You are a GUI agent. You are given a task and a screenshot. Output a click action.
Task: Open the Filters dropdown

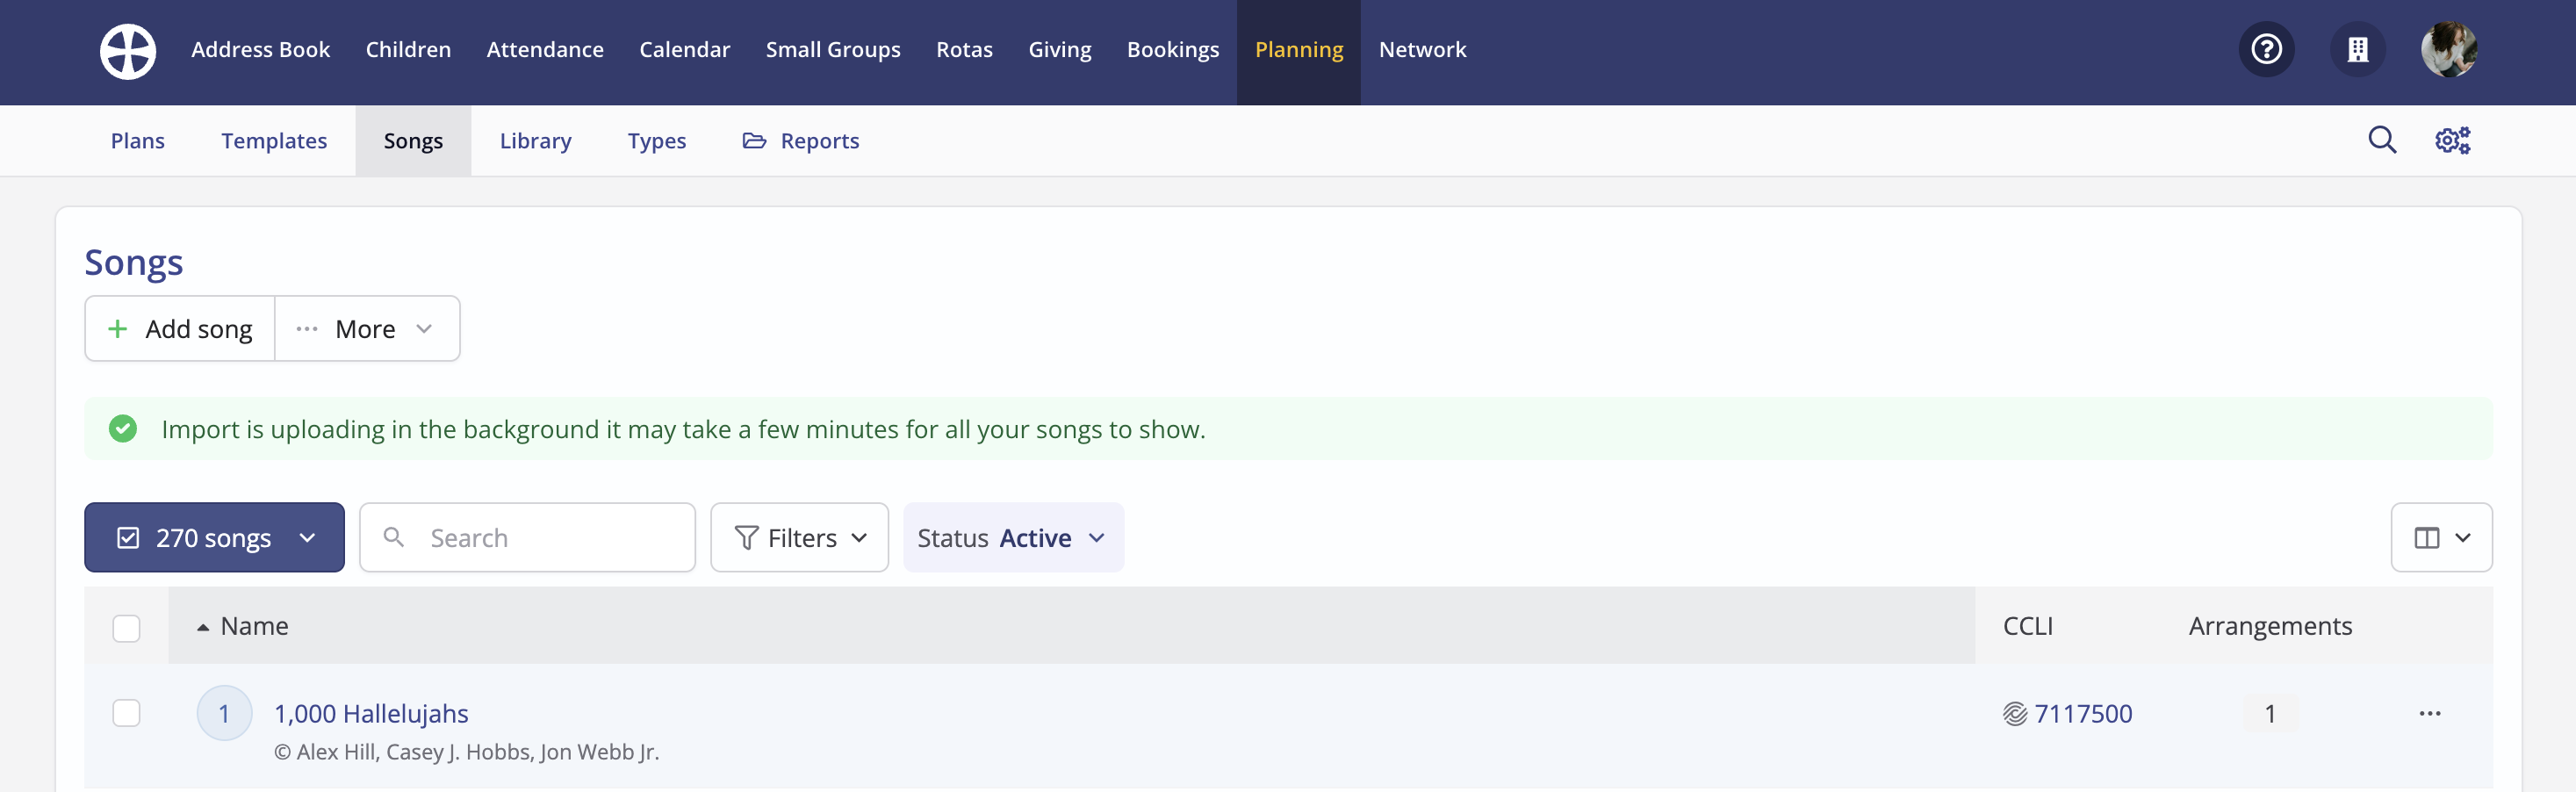(x=799, y=537)
